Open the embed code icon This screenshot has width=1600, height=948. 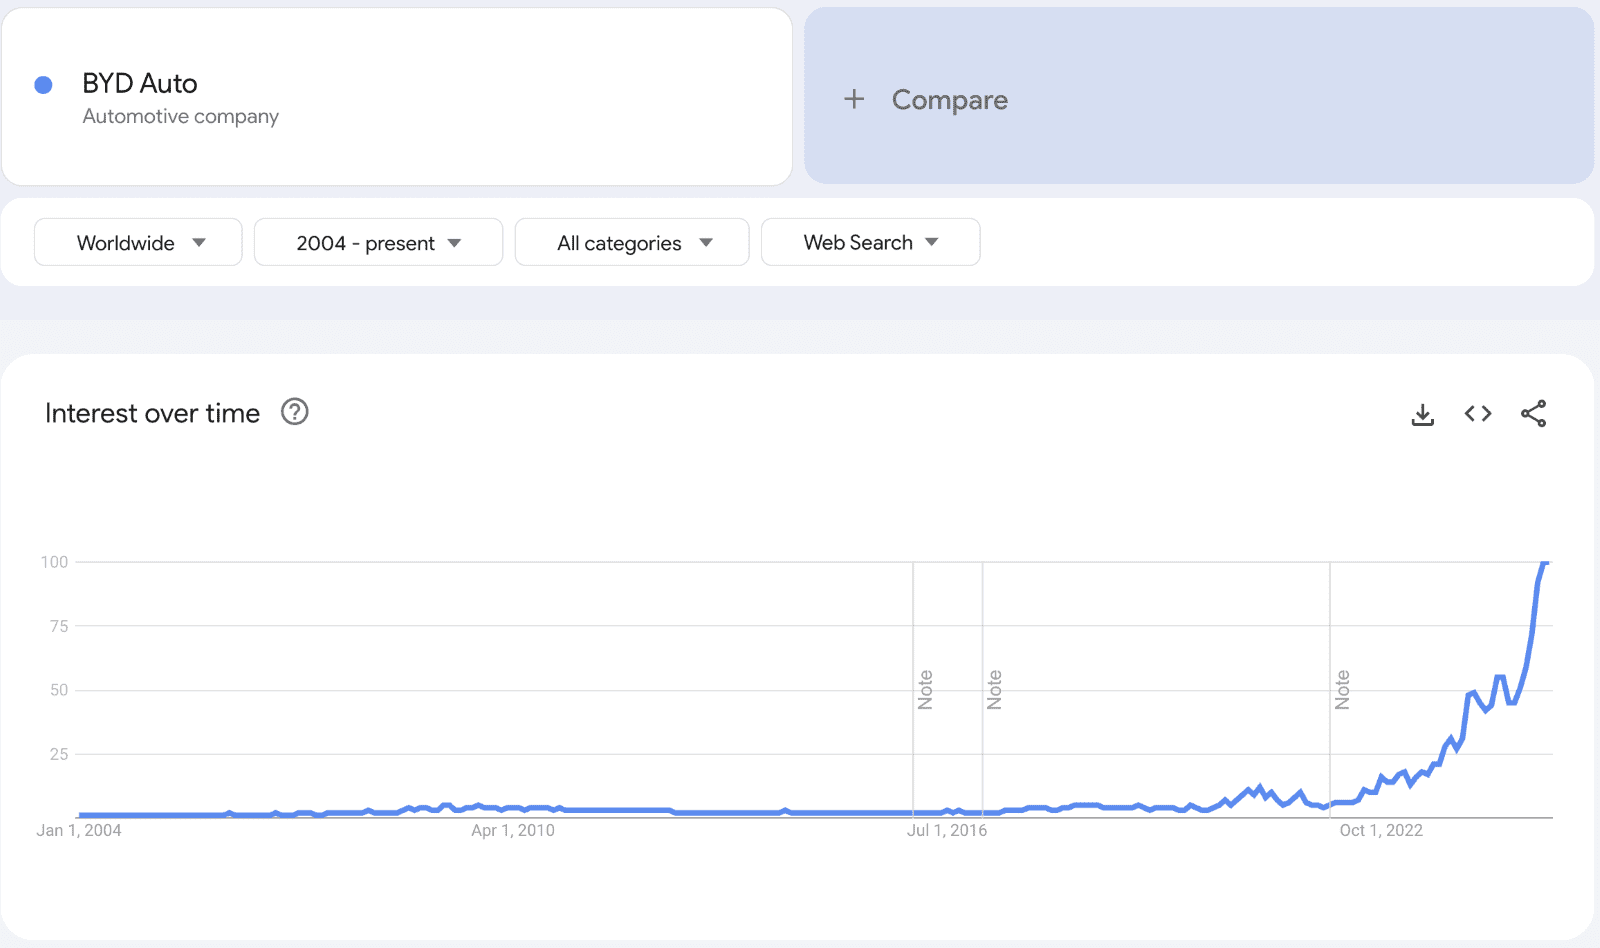(1478, 413)
